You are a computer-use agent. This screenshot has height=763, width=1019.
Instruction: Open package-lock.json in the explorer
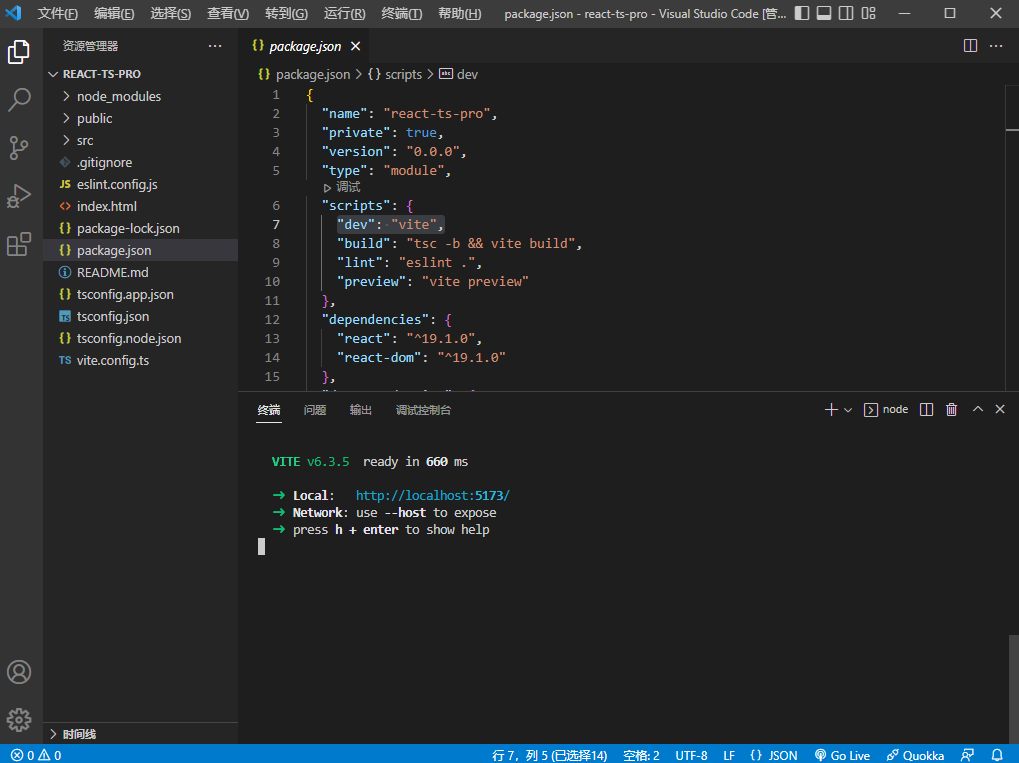click(140, 228)
